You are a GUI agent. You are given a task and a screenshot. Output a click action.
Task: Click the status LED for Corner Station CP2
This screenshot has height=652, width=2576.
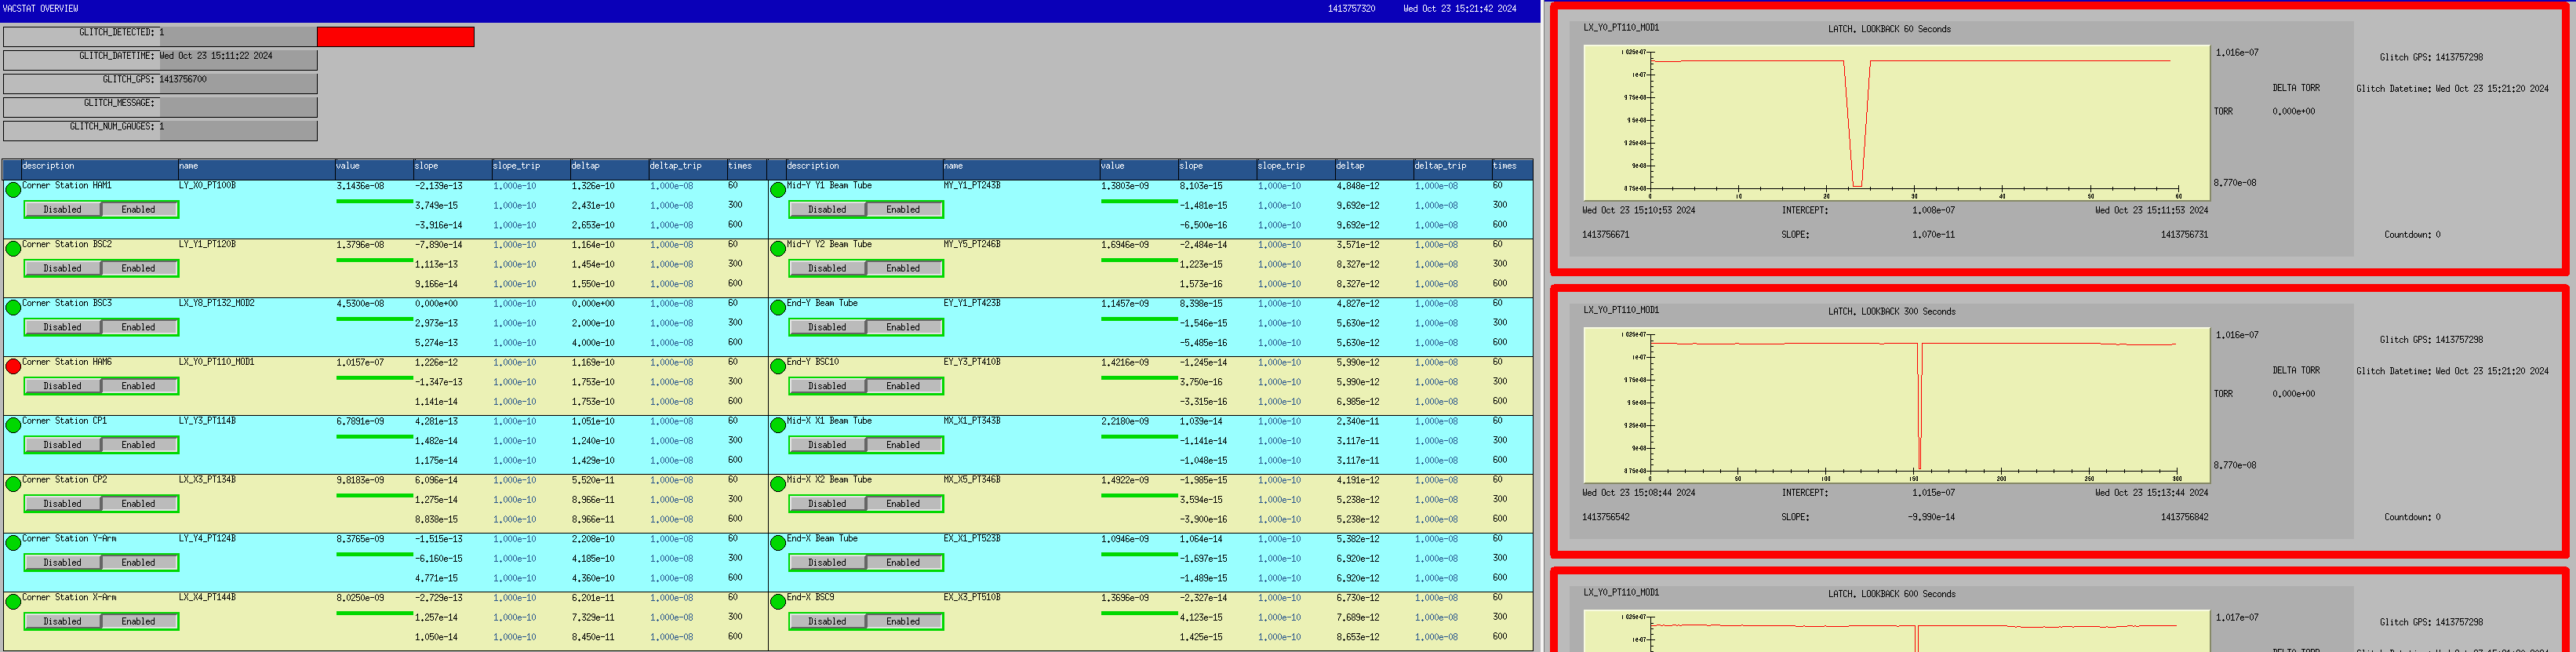pyautogui.click(x=13, y=484)
